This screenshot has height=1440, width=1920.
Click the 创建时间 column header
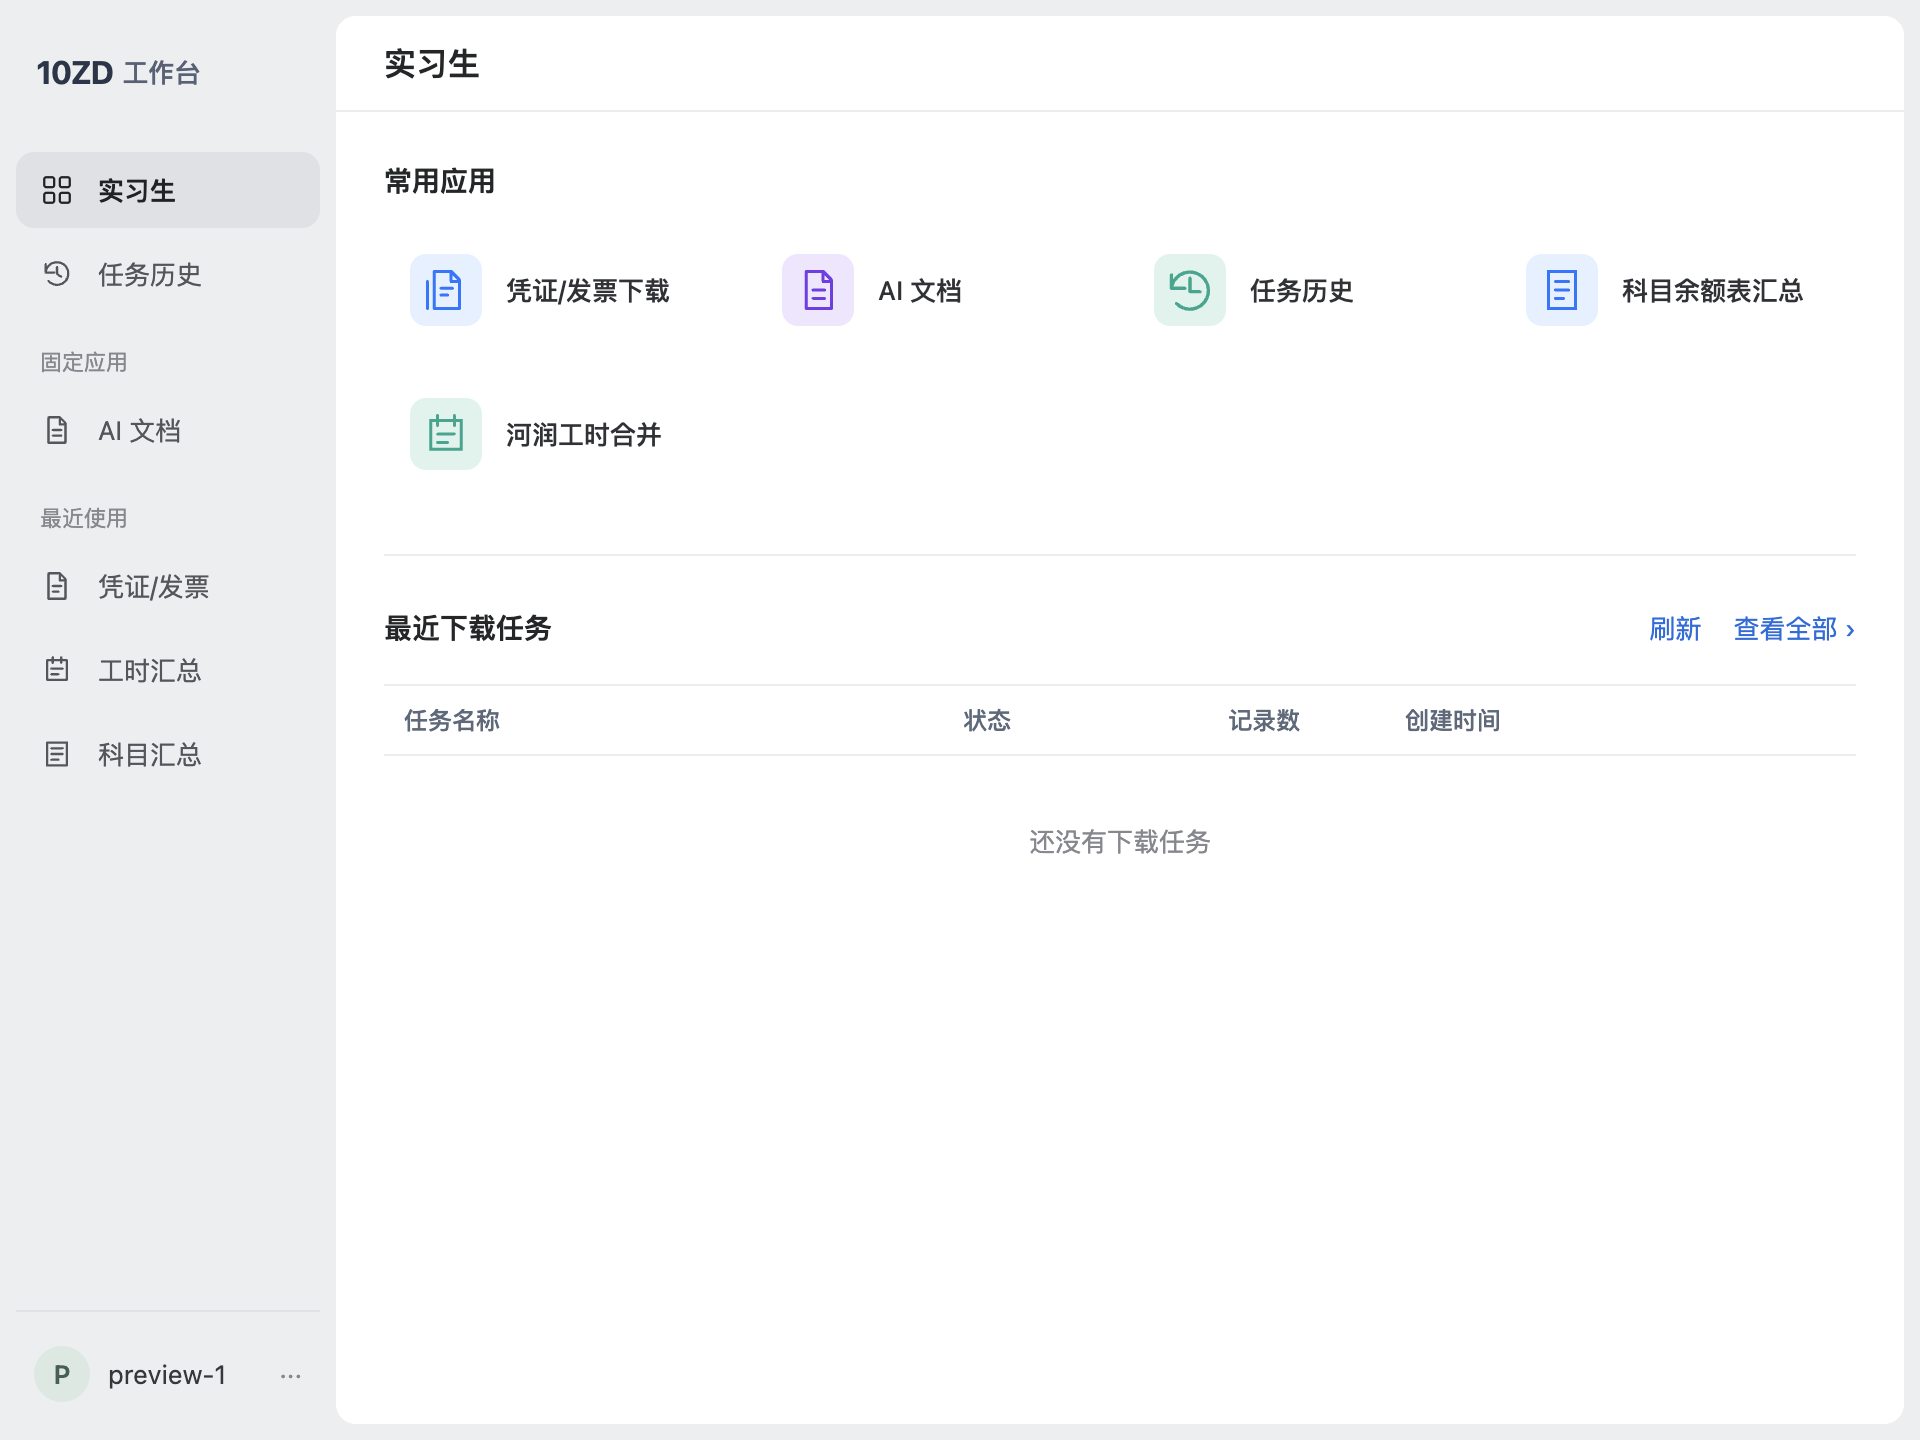pos(1452,720)
